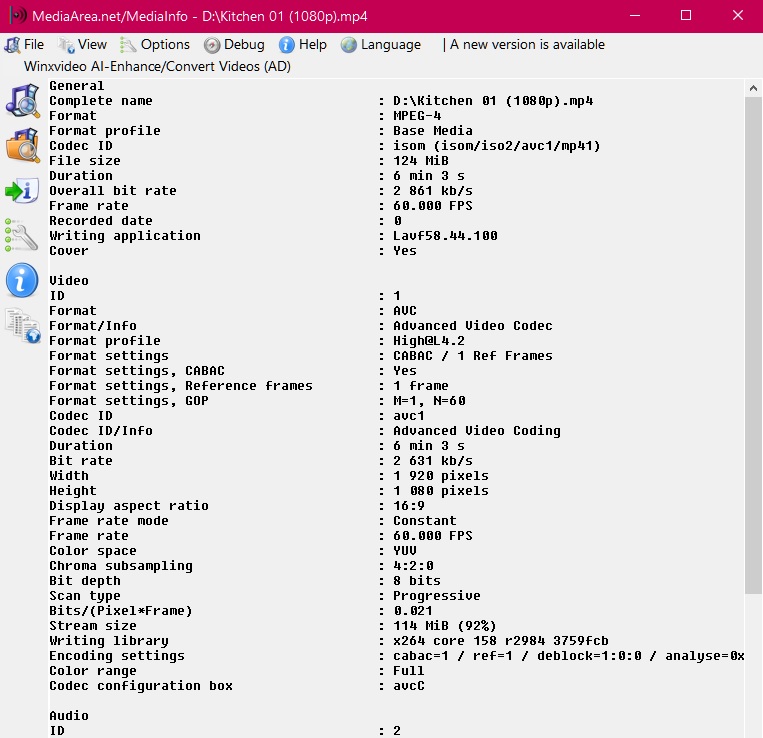Click value 'Advanced Video Codec'
The width and height of the screenshot is (763, 738).
[472, 326]
